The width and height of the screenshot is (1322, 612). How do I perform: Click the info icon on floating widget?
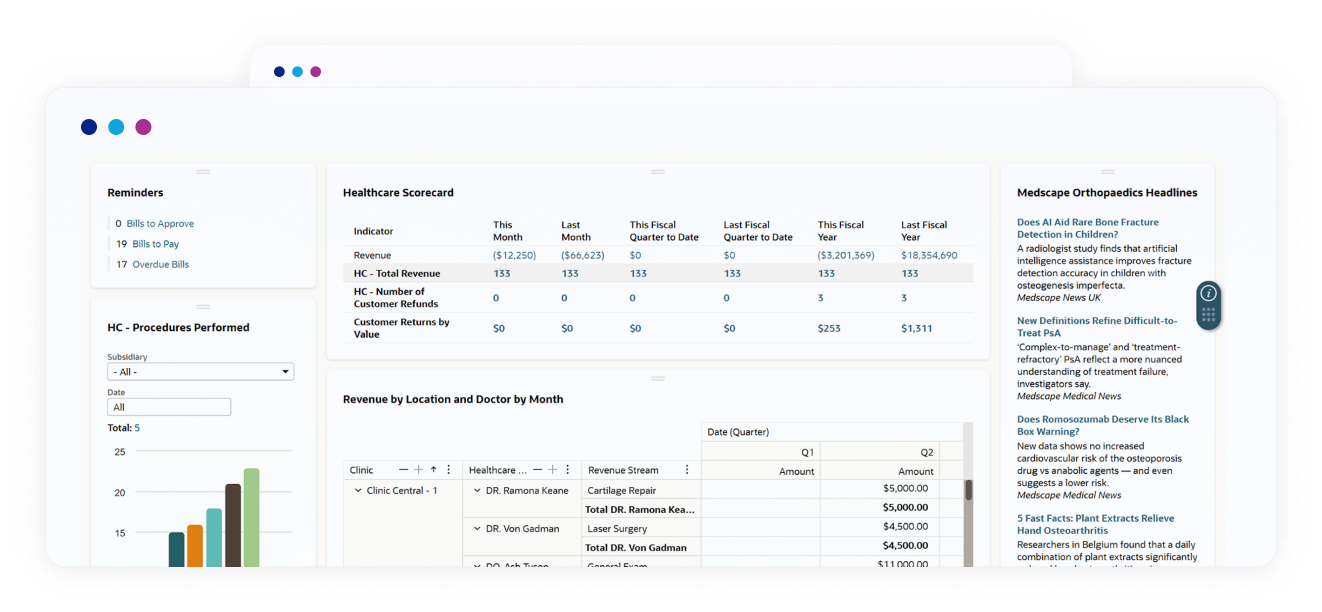[x=1208, y=293]
